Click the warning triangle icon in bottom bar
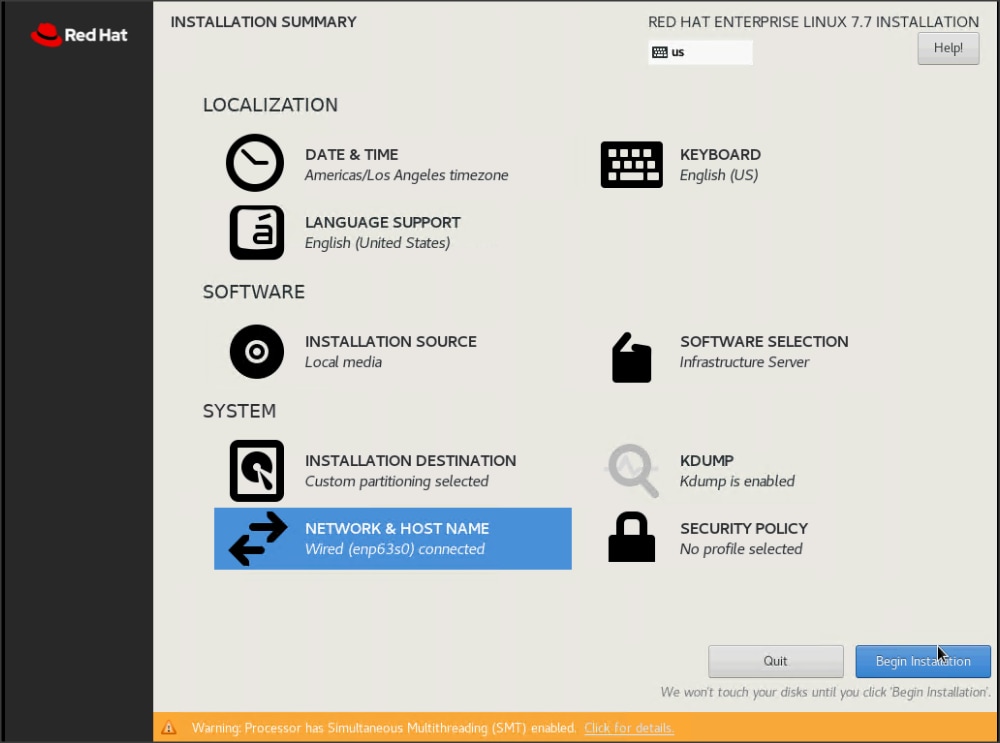The image size is (1000, 743). click(x=169, y=728)
